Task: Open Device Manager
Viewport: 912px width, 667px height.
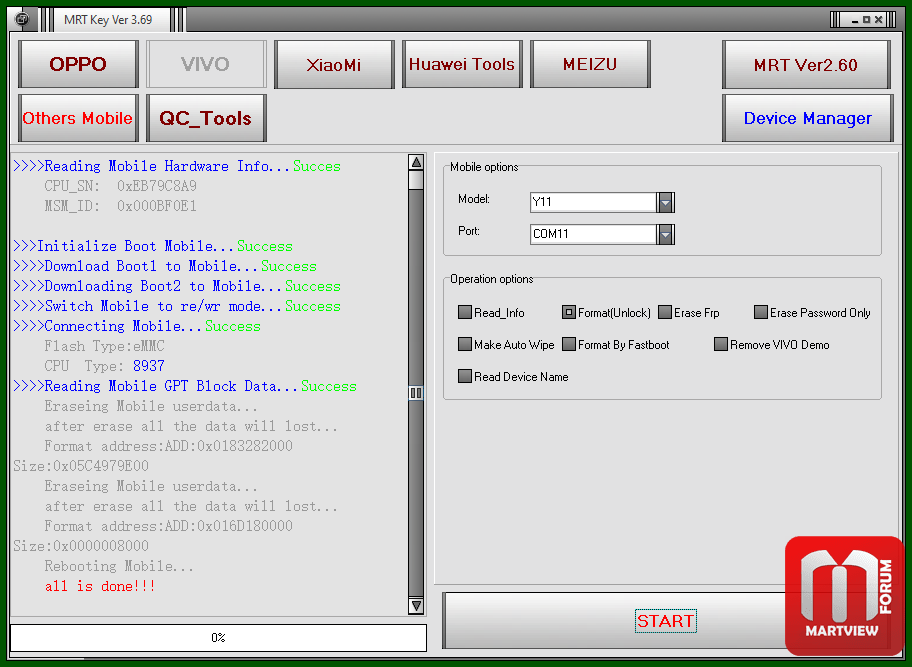Action: point(807,119)
